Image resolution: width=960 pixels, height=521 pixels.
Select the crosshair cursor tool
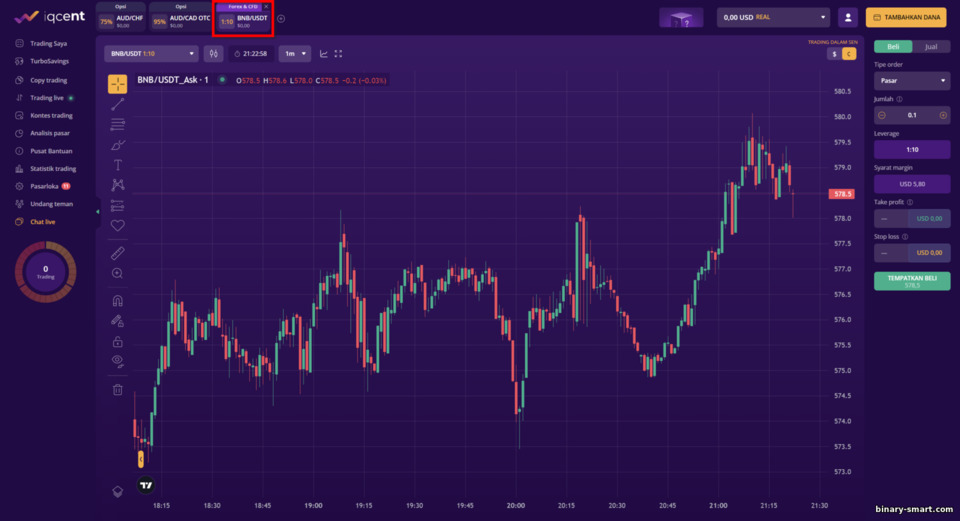(118, 84)
